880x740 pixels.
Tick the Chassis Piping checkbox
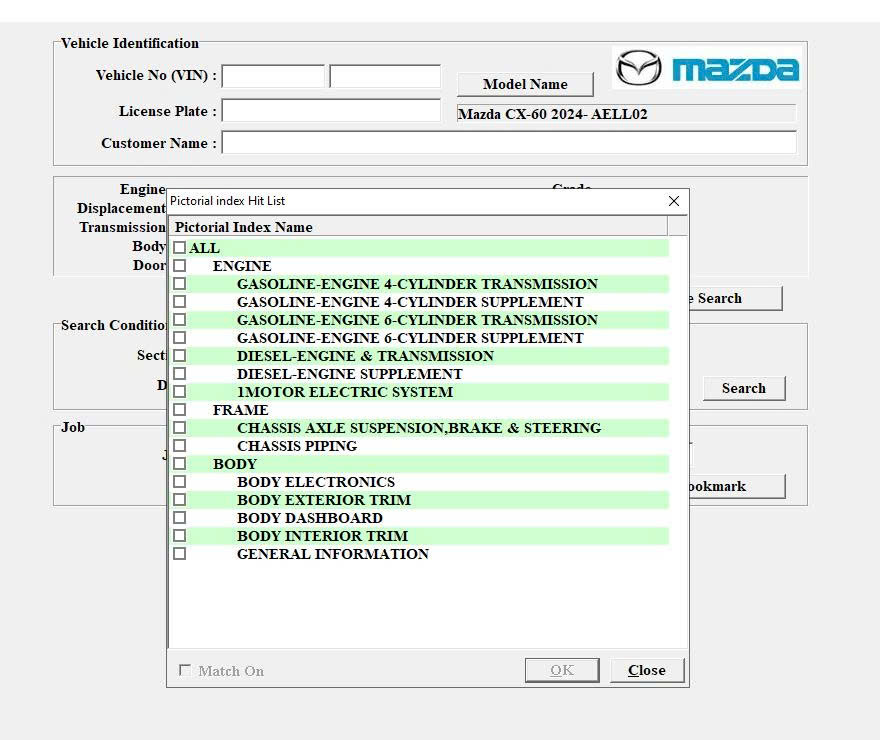point(180,445)
